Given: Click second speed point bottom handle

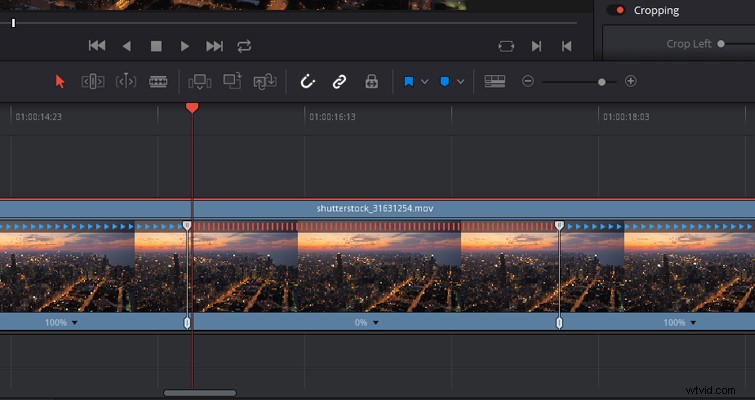Looking at the screenshot, I should point(559,323).
